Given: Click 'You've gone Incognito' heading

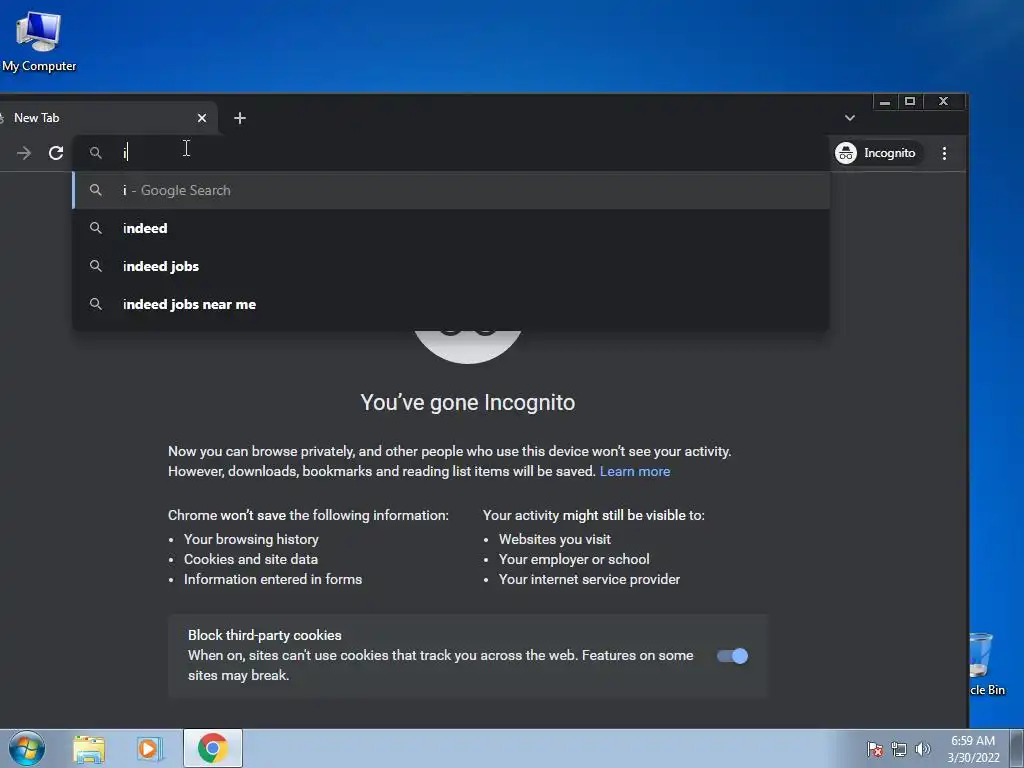Looking at the screenshot, I should pyautogui.click(x=468, y=402).
